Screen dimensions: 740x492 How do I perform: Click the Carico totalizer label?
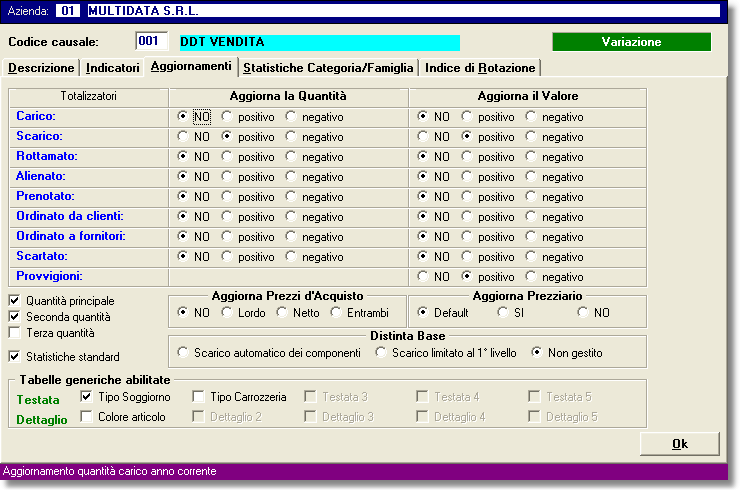(x=36, y=116)
